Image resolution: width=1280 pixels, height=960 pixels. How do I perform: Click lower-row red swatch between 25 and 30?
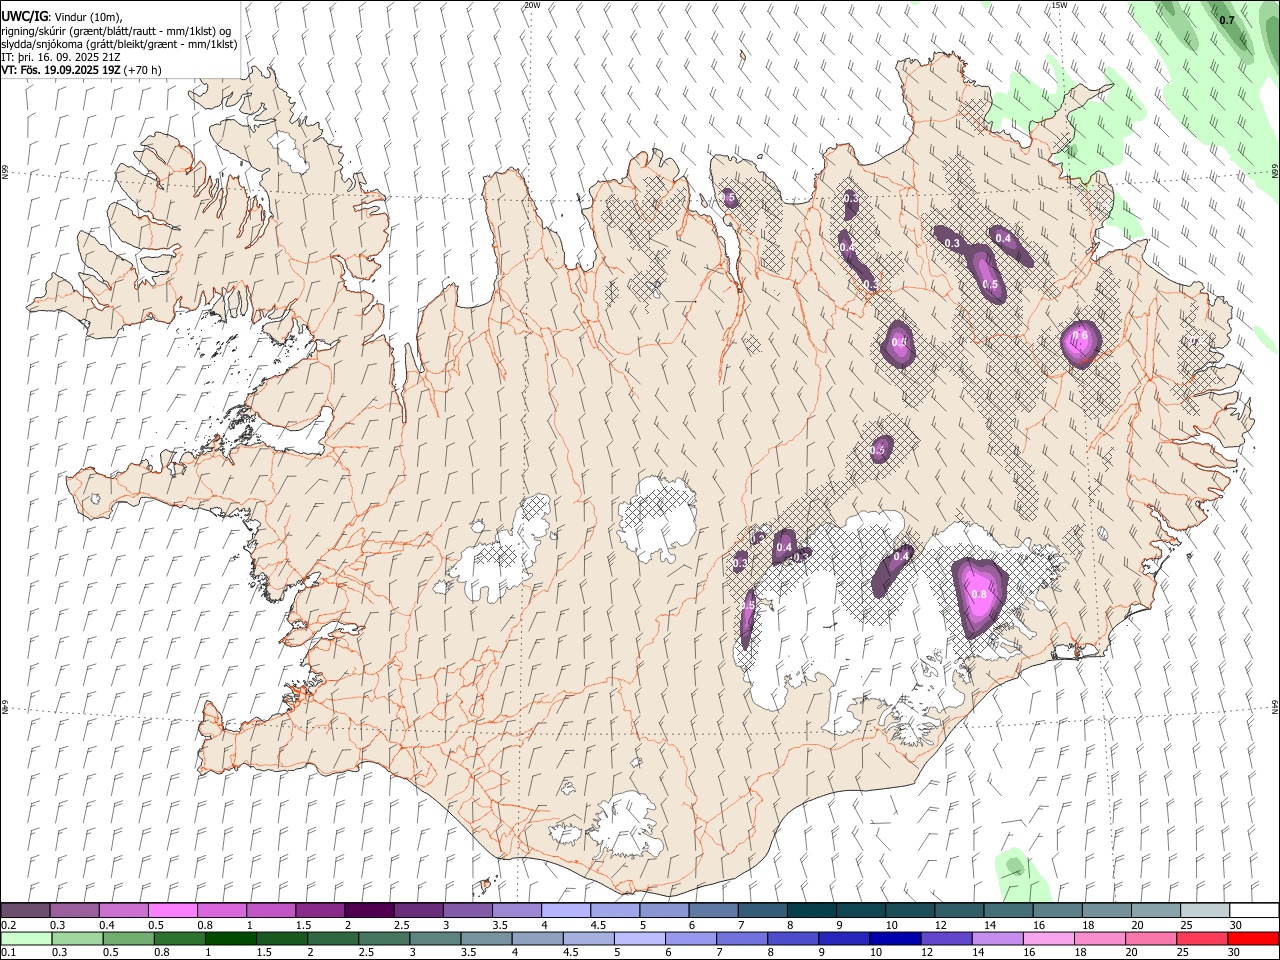1201,938
